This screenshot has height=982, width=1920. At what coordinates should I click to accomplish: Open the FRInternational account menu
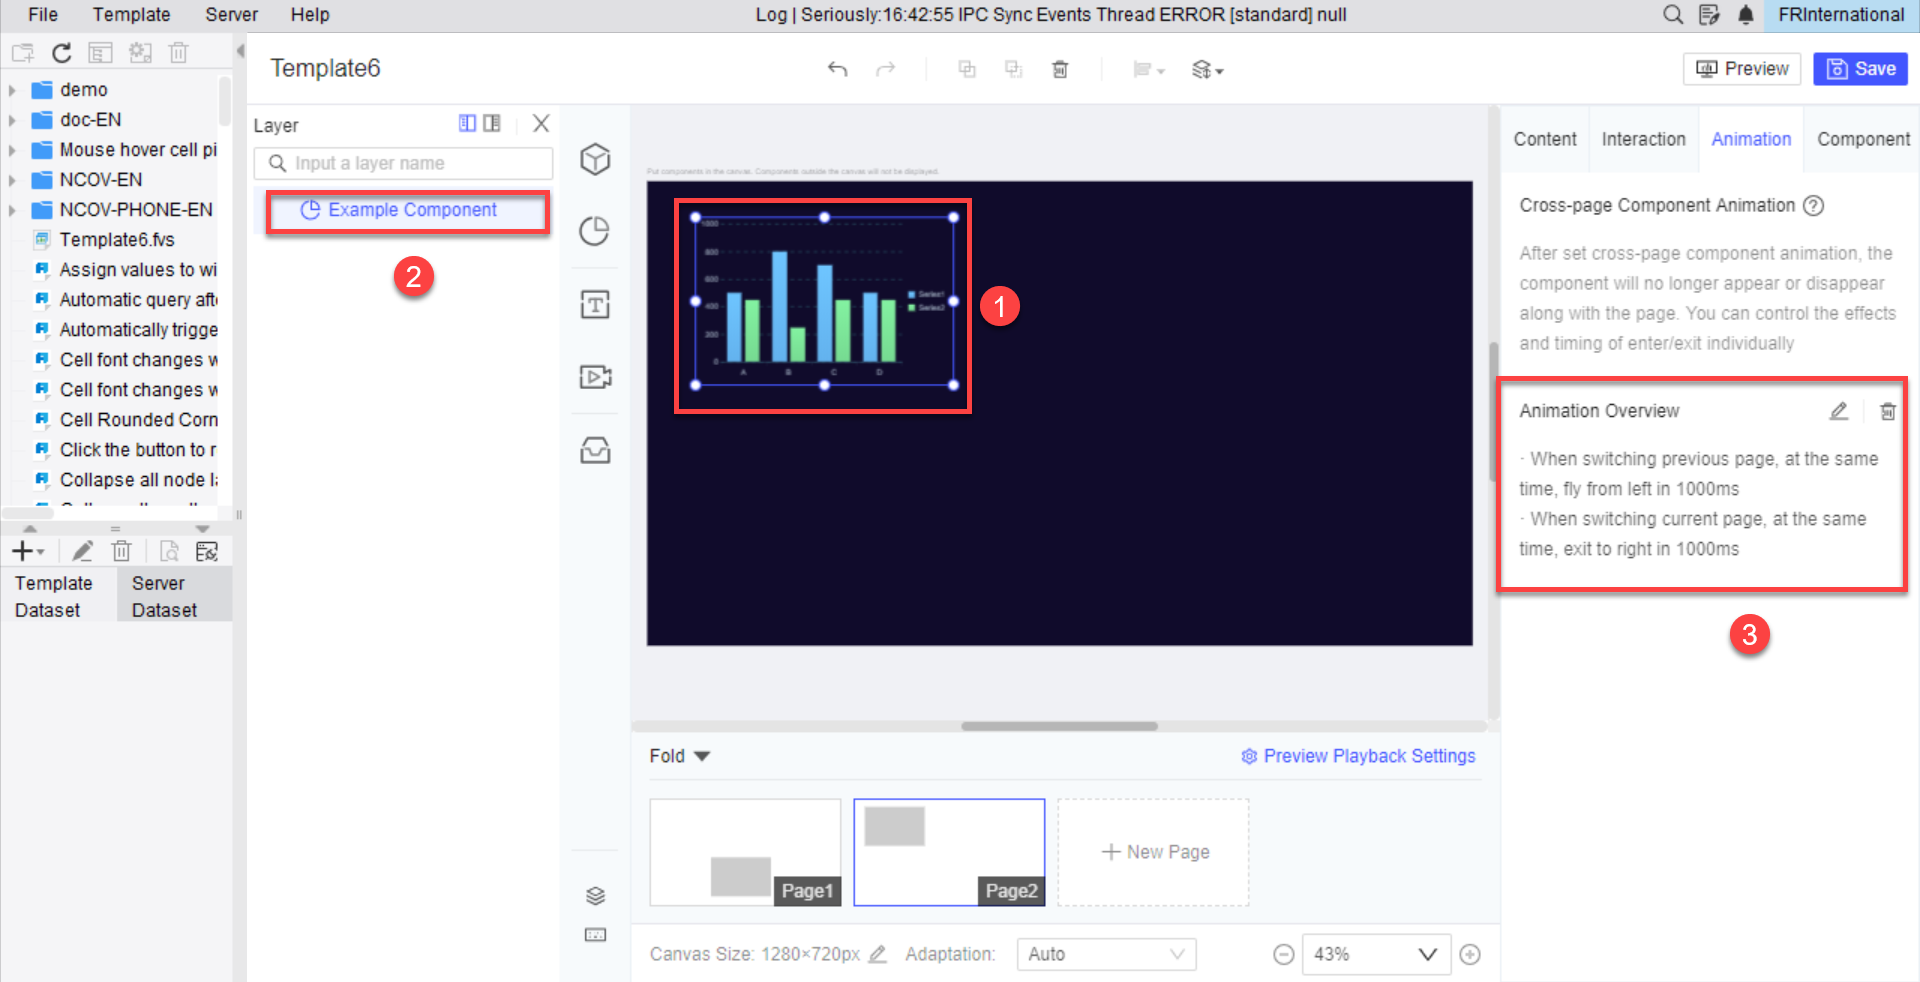1841,15
